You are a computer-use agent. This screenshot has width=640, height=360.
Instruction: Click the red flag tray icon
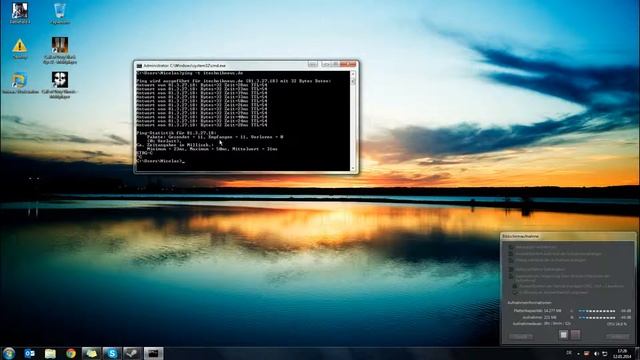point(587,353)
